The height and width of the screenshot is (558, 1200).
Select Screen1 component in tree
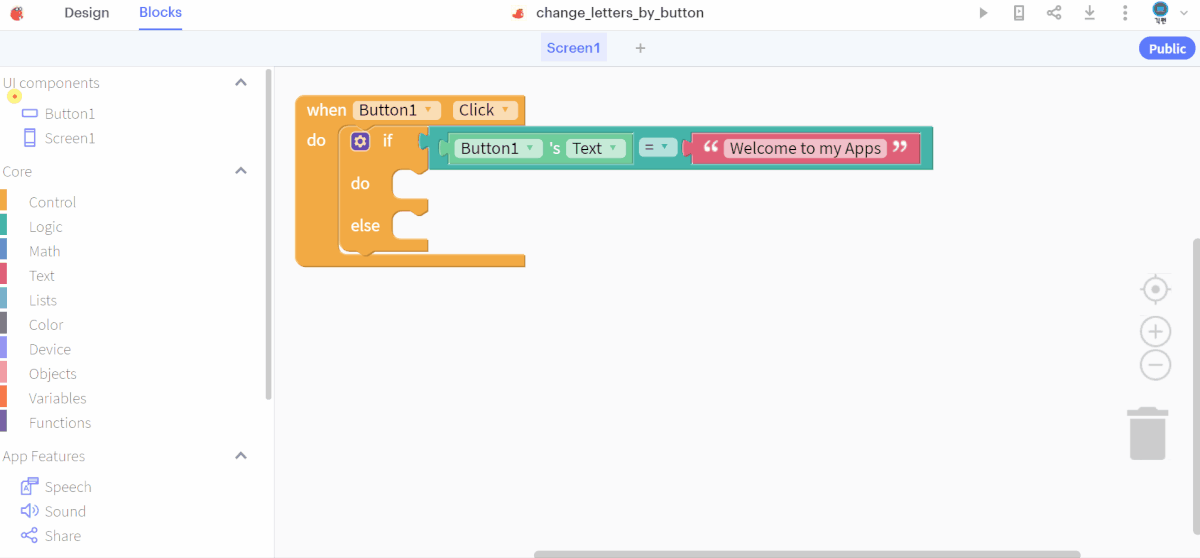[x=58, y=138]
